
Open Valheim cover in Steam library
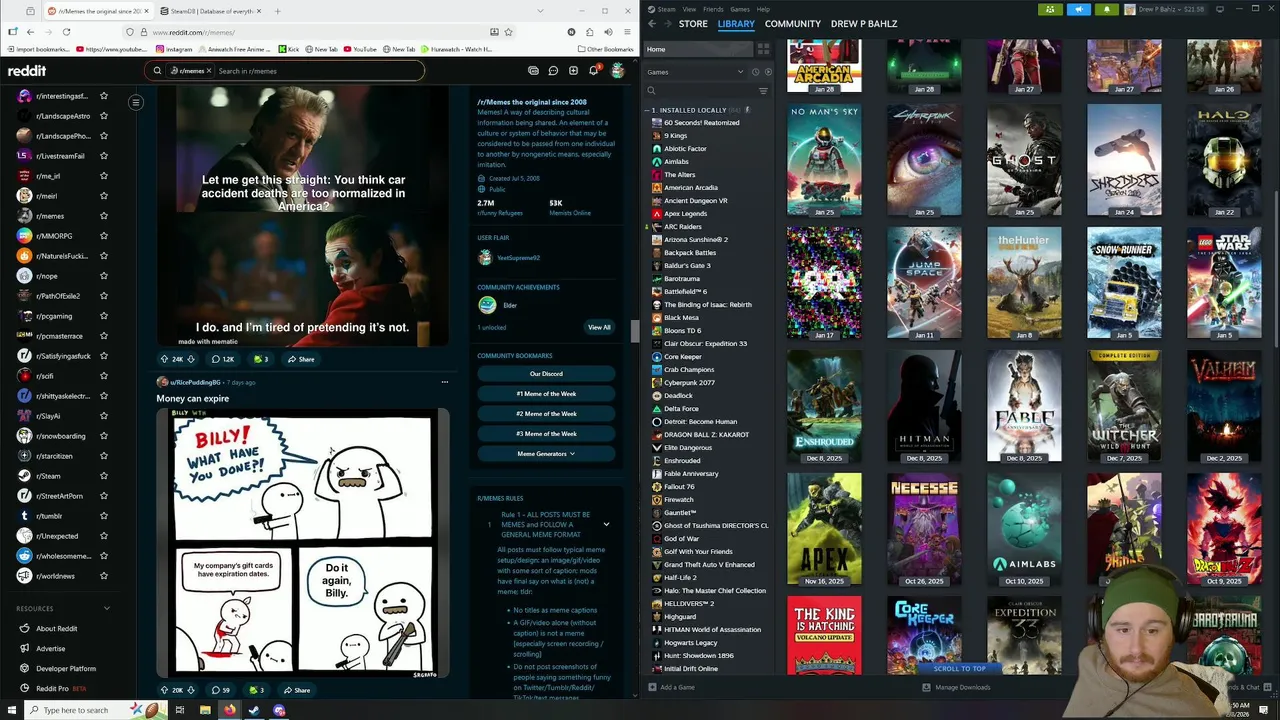click(1224, 406)
